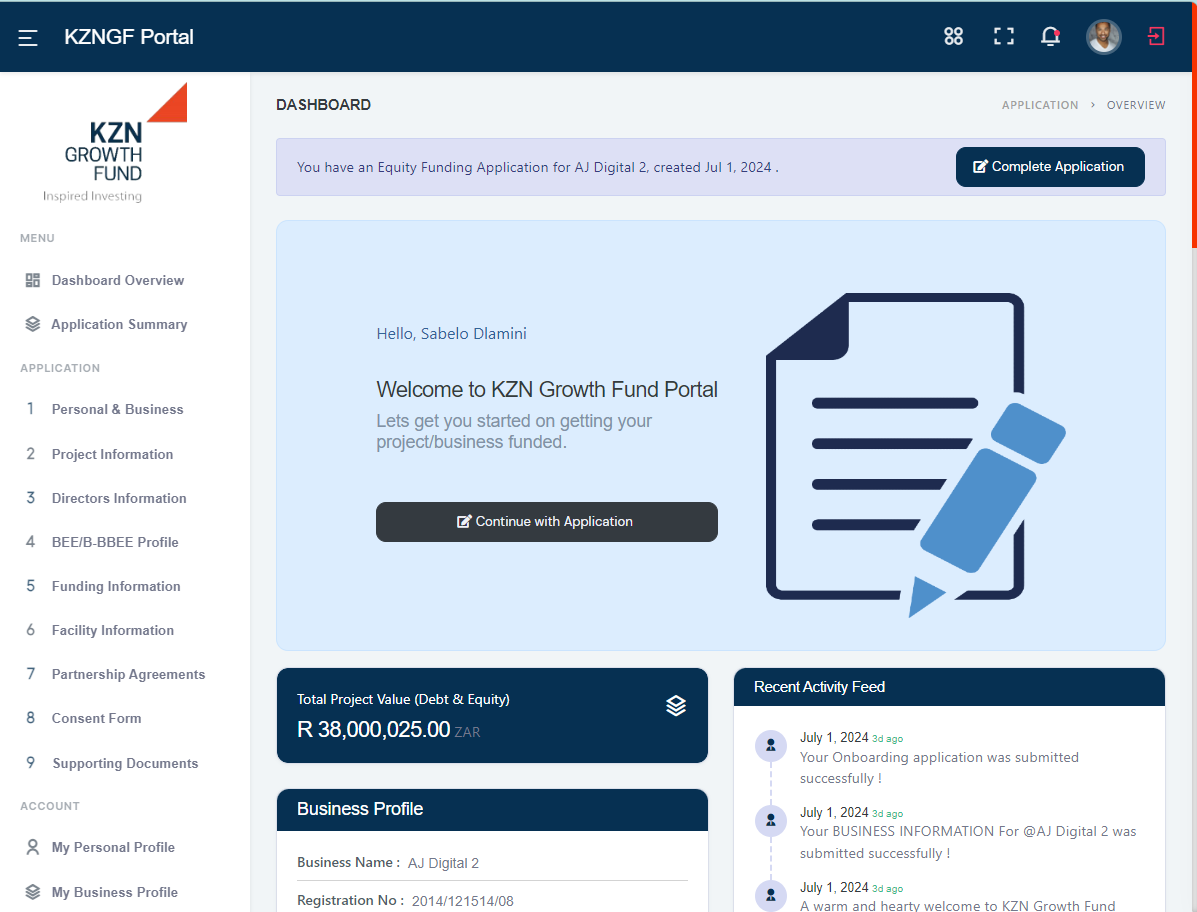1197x912 pixels.
Task: Go to Funding Information step
Action: pyautogui.click(x=116, y=586)
